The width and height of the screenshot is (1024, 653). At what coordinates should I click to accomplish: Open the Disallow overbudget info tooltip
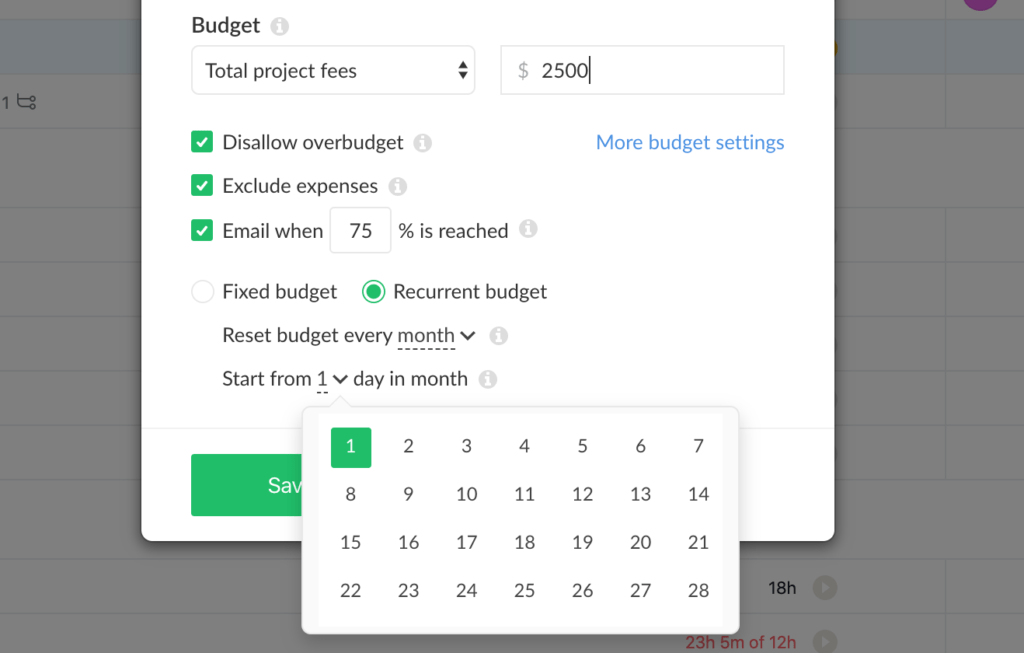point(422,142)
